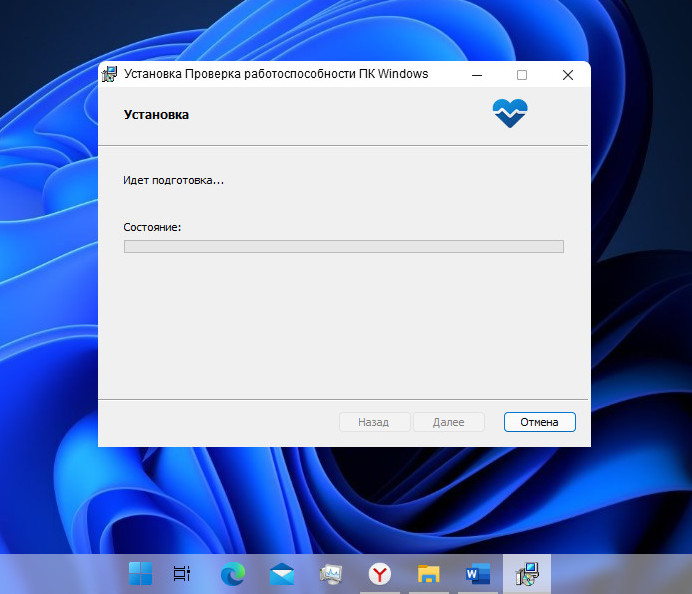Click the installer icon in the title bar
This screenshot has height=594, width=692.
[x=109, y=74]
